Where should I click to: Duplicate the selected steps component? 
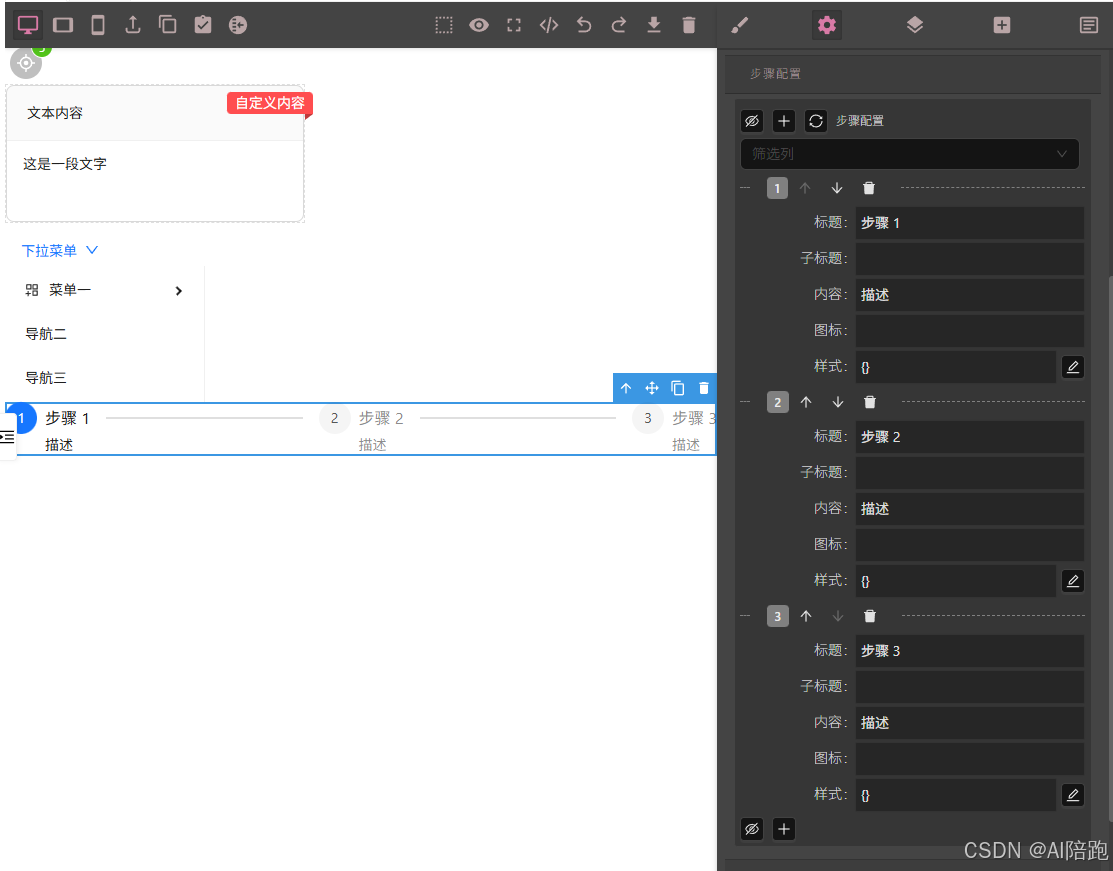point(678,388)
